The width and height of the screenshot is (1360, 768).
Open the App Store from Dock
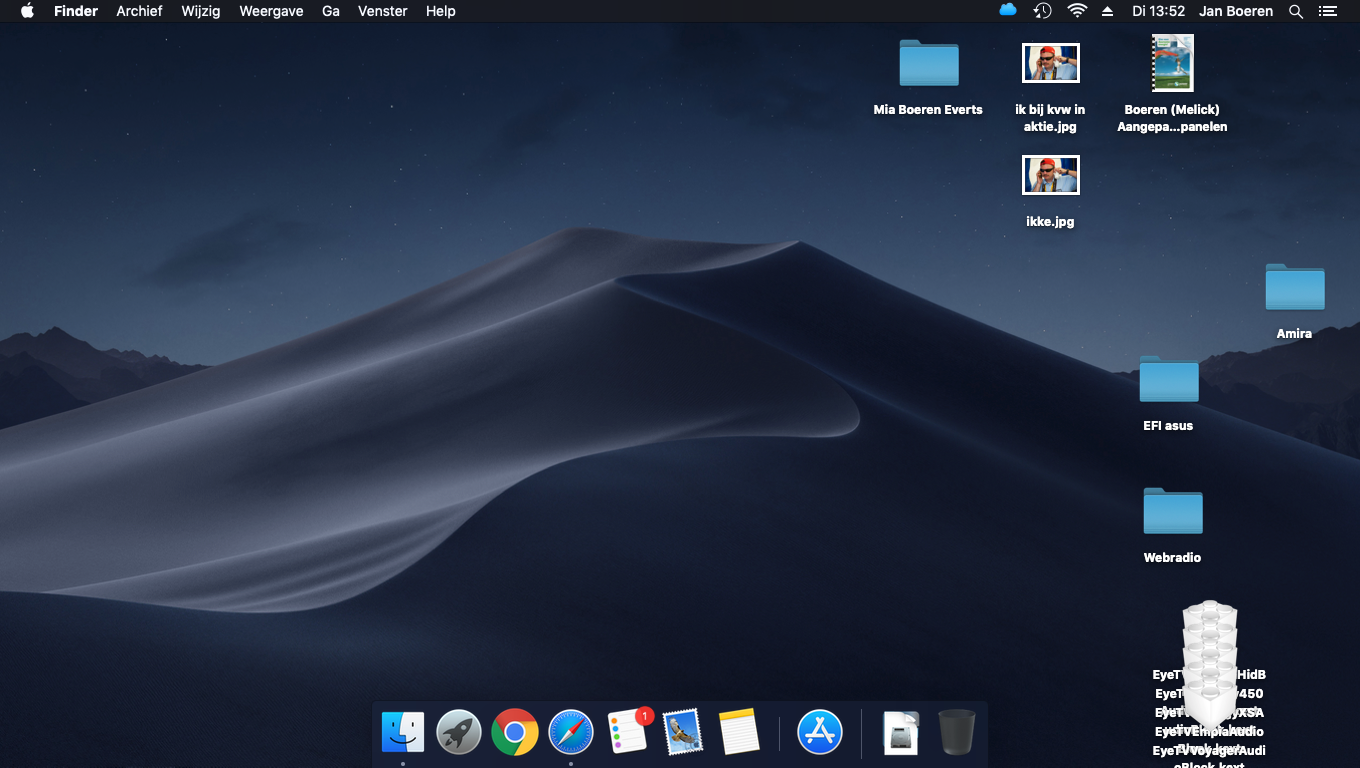pos(820,733)
